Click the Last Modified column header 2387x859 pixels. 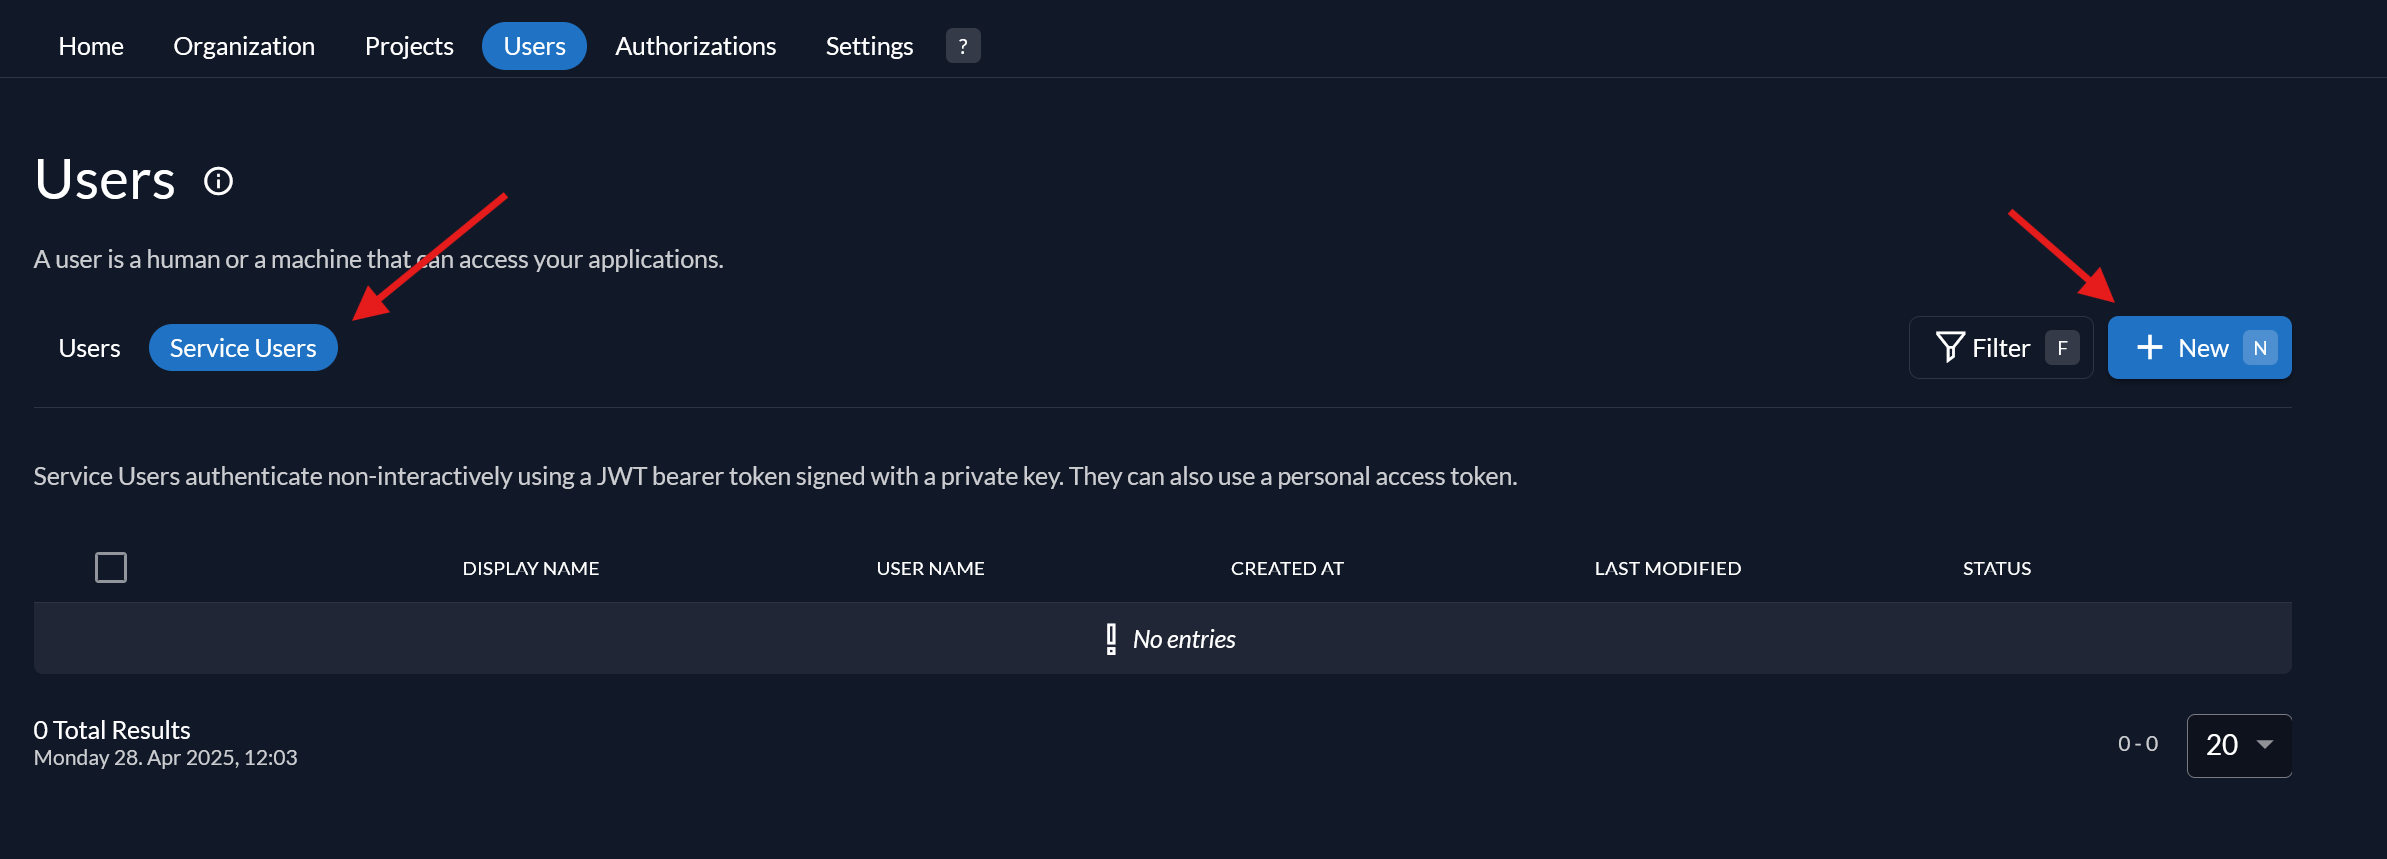[x=1667, y=568]
